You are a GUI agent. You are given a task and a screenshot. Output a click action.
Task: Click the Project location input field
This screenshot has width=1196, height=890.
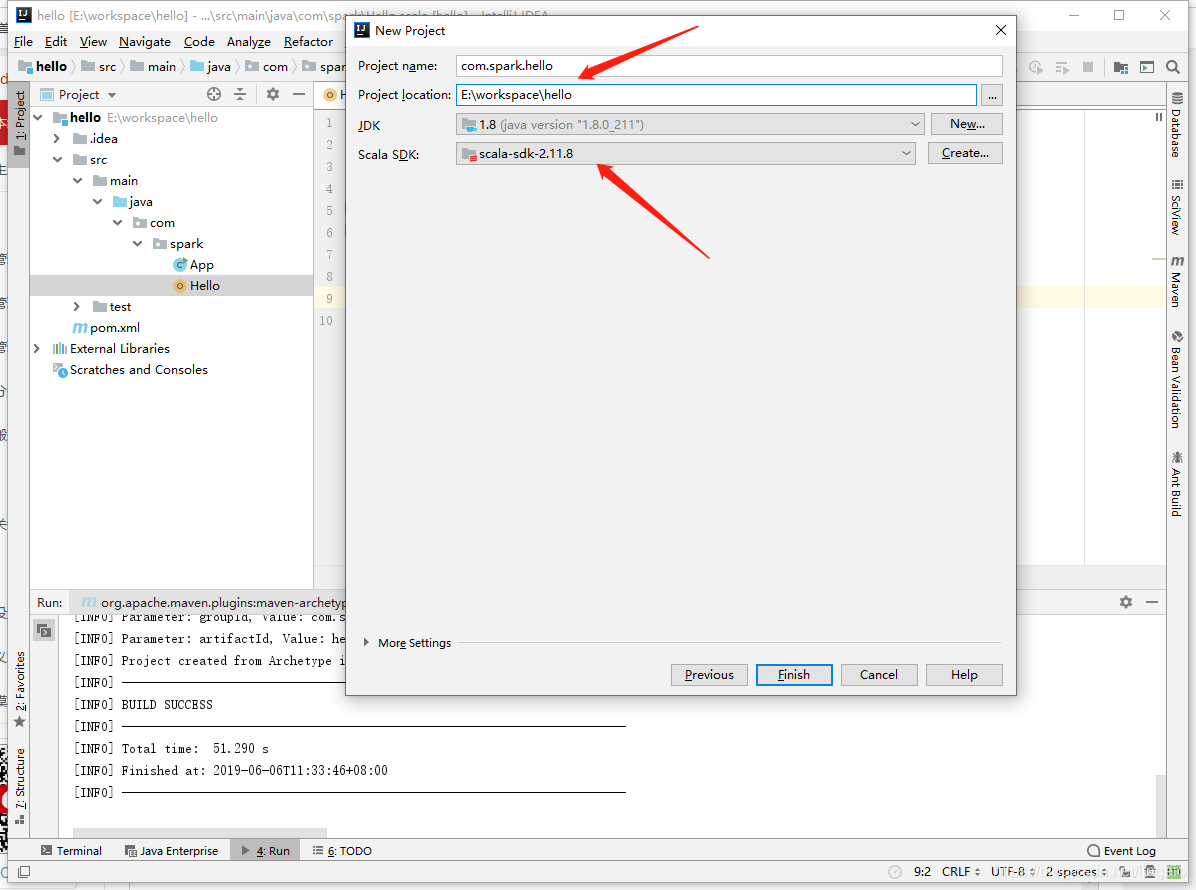click(x=716, y=95)
